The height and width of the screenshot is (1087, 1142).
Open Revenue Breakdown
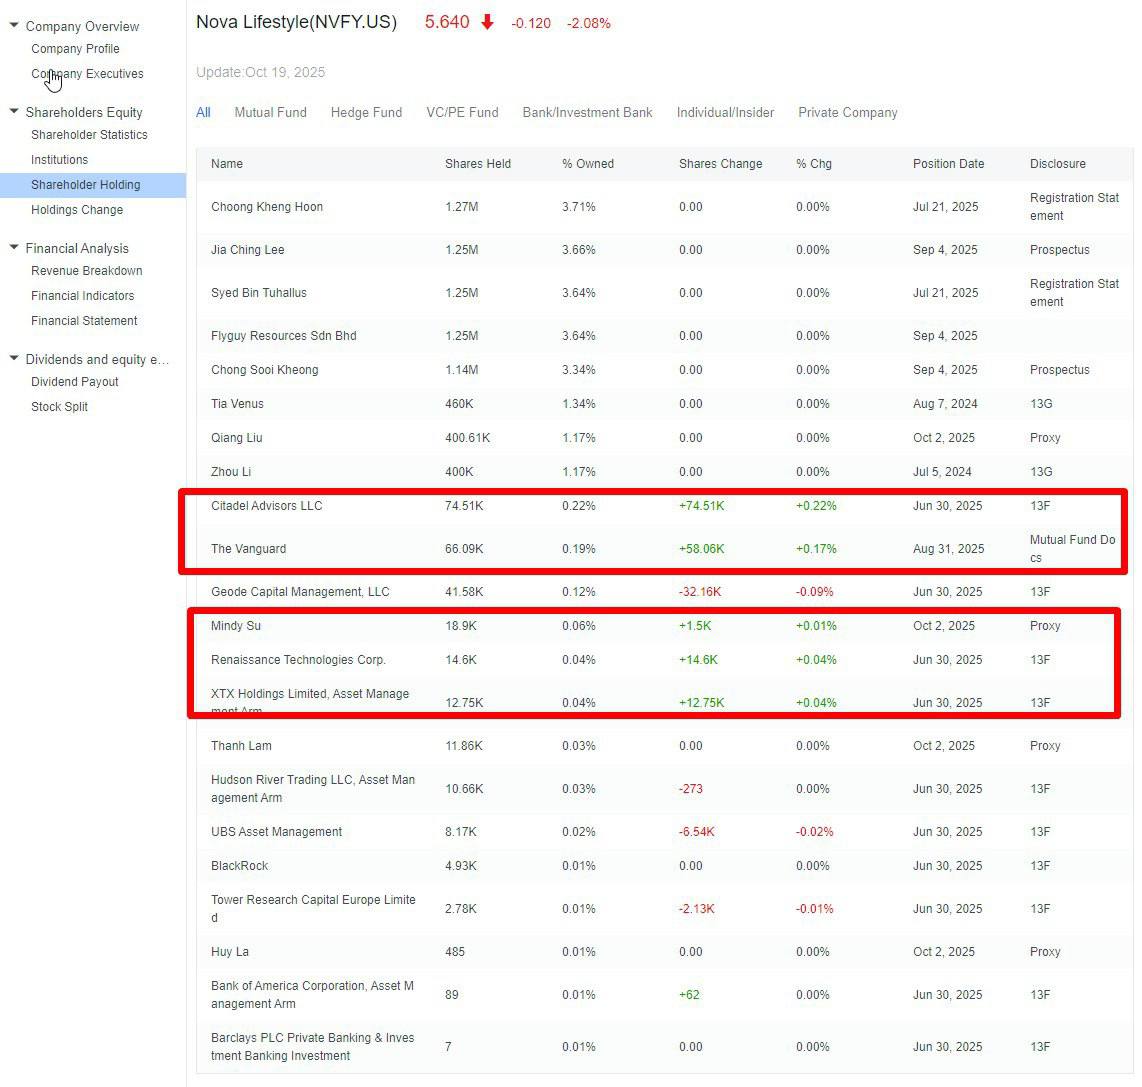coord(87,270)
